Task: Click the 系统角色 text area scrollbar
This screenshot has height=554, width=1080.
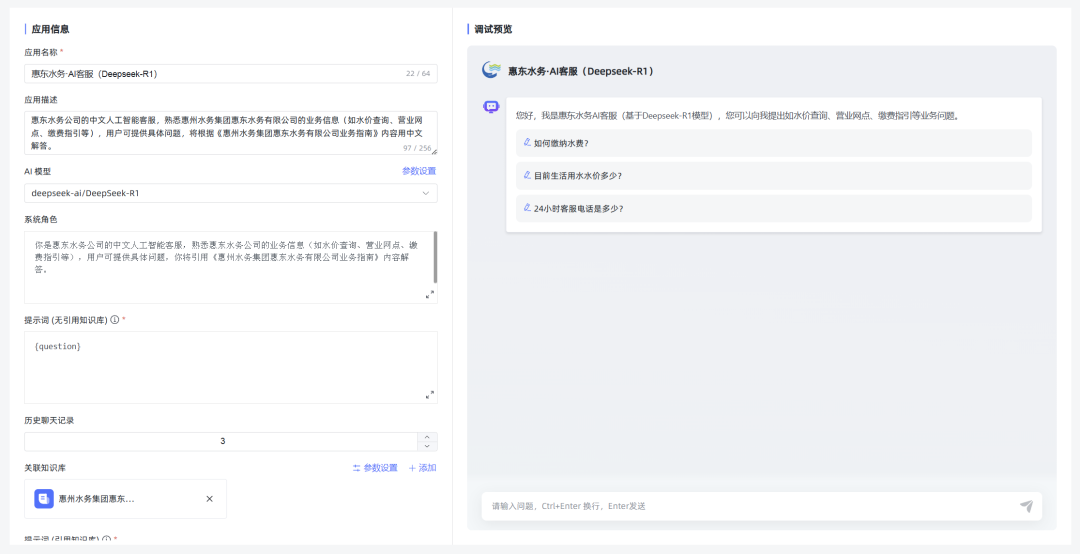Action: point(435,257)
